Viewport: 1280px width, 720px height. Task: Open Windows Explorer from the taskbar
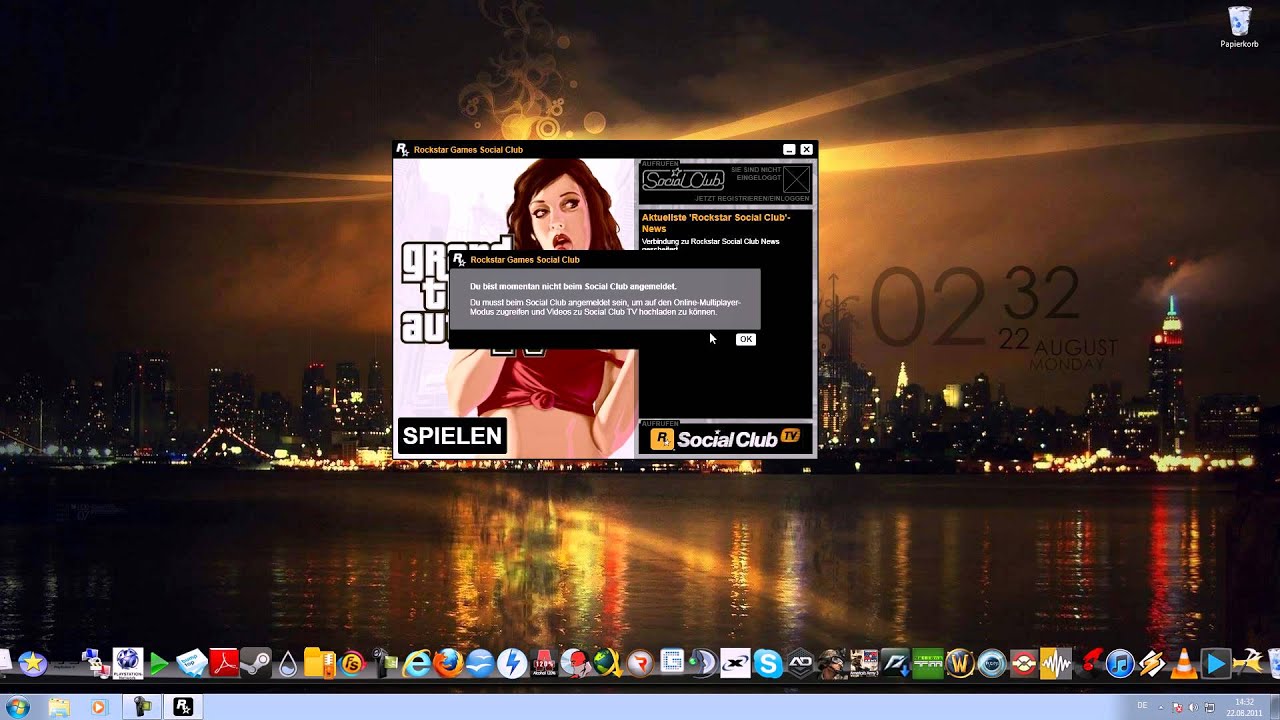[x=59, y=707]
